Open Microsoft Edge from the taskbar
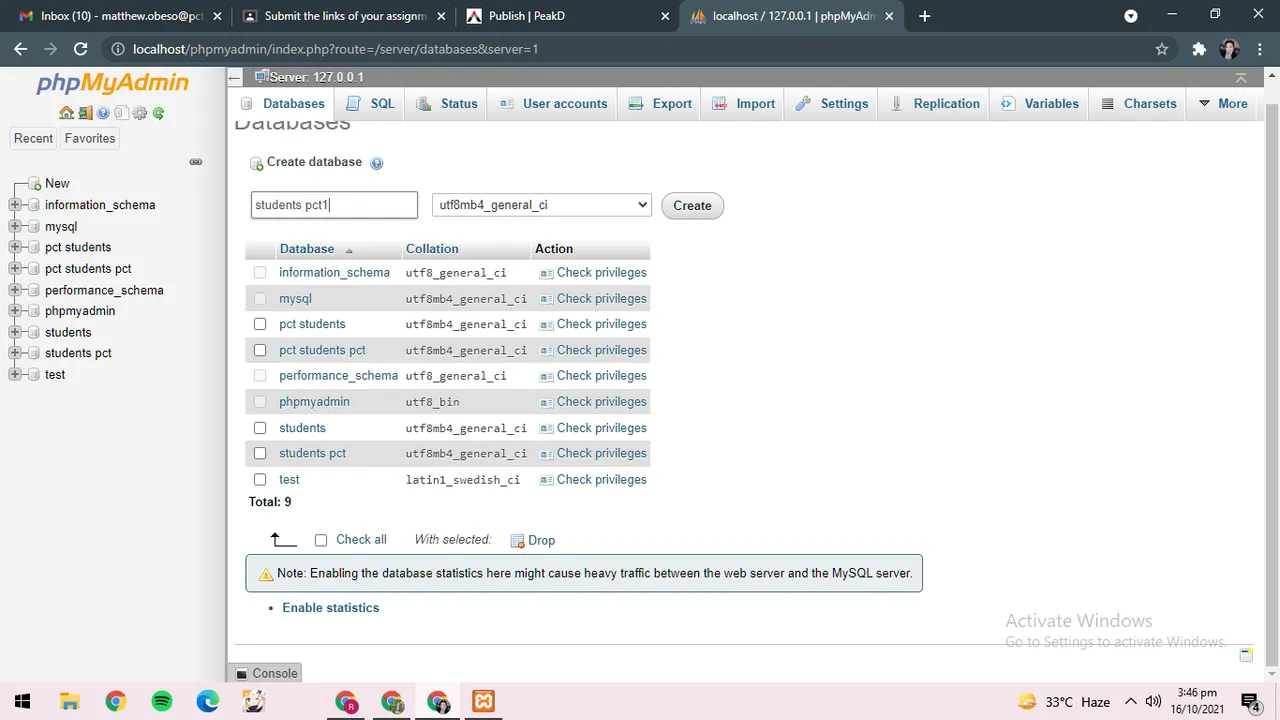The image size is (1280, 720). pyautogui.click(x=208, y=701)
